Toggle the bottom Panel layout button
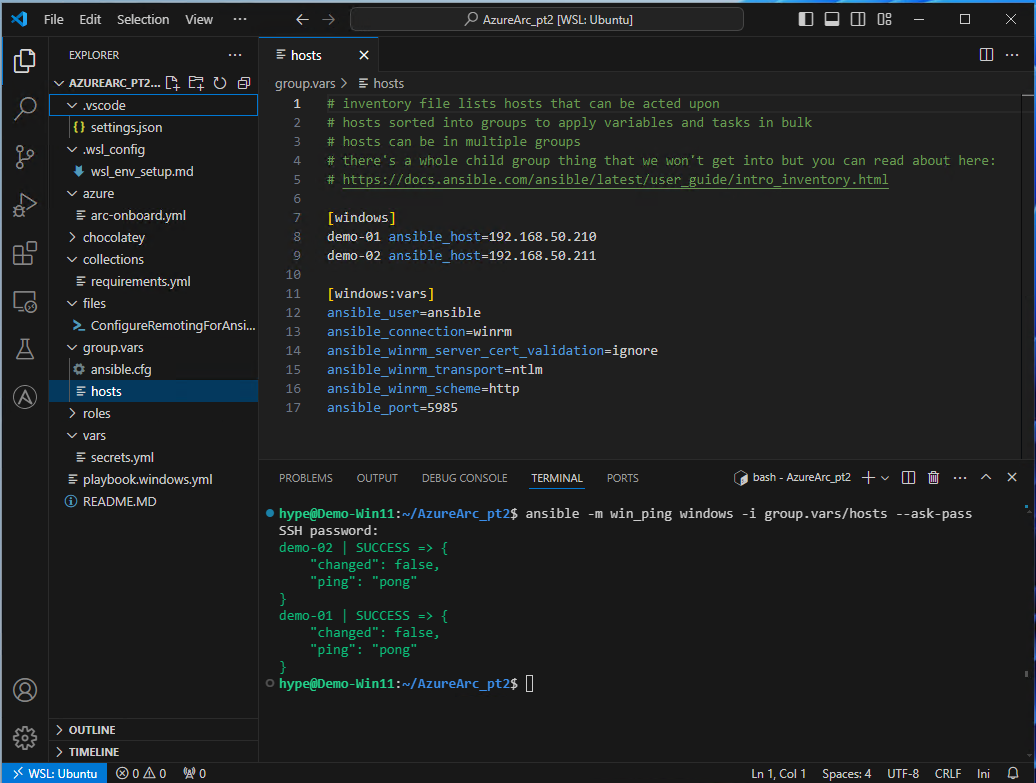Image resolution: width=1036 pixels, height=783 pixels. point(831,19)
